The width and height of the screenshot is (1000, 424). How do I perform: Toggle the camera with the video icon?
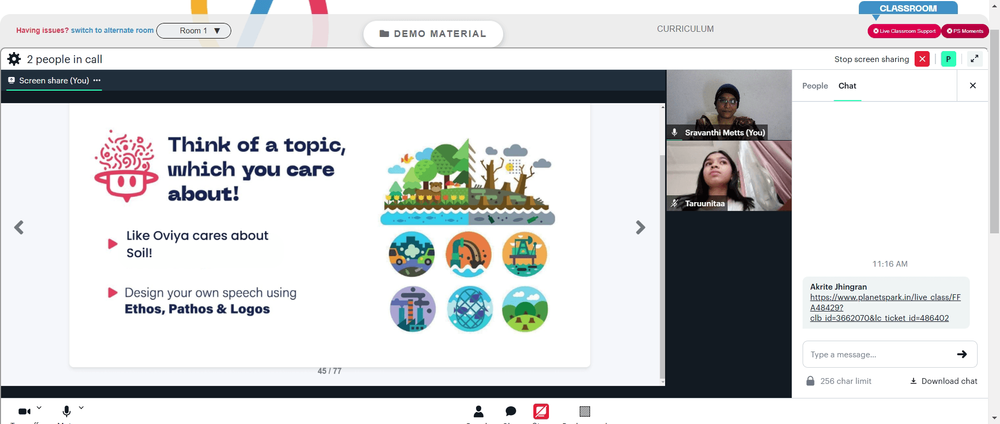pos(24,411)
